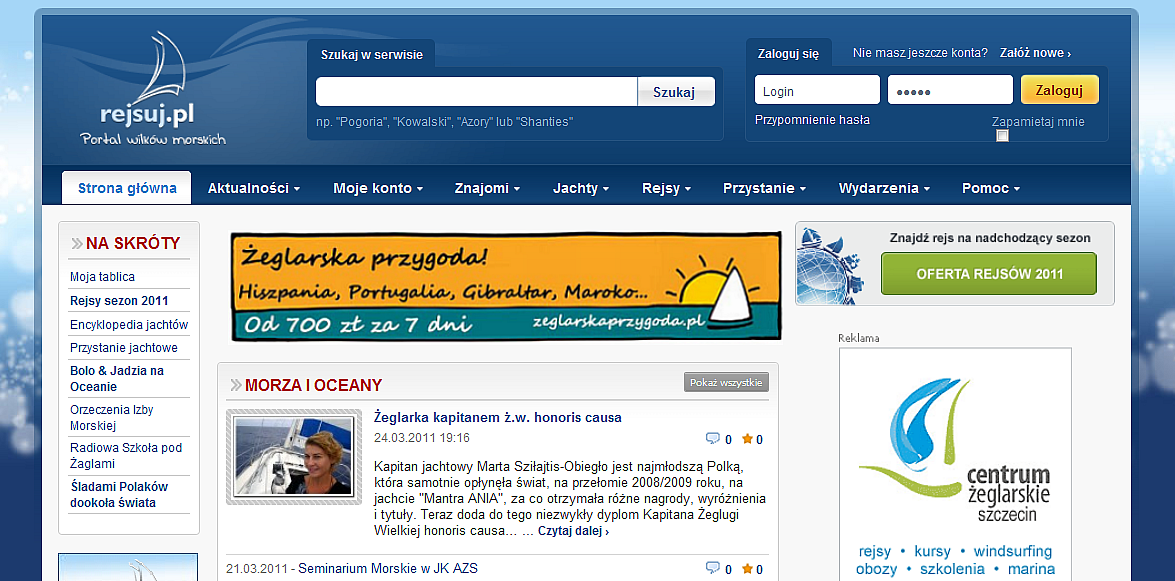Viewport: 1175px width, 581px height.
Task: Open the Jachty dropdown menu
Action: point(580,188)
